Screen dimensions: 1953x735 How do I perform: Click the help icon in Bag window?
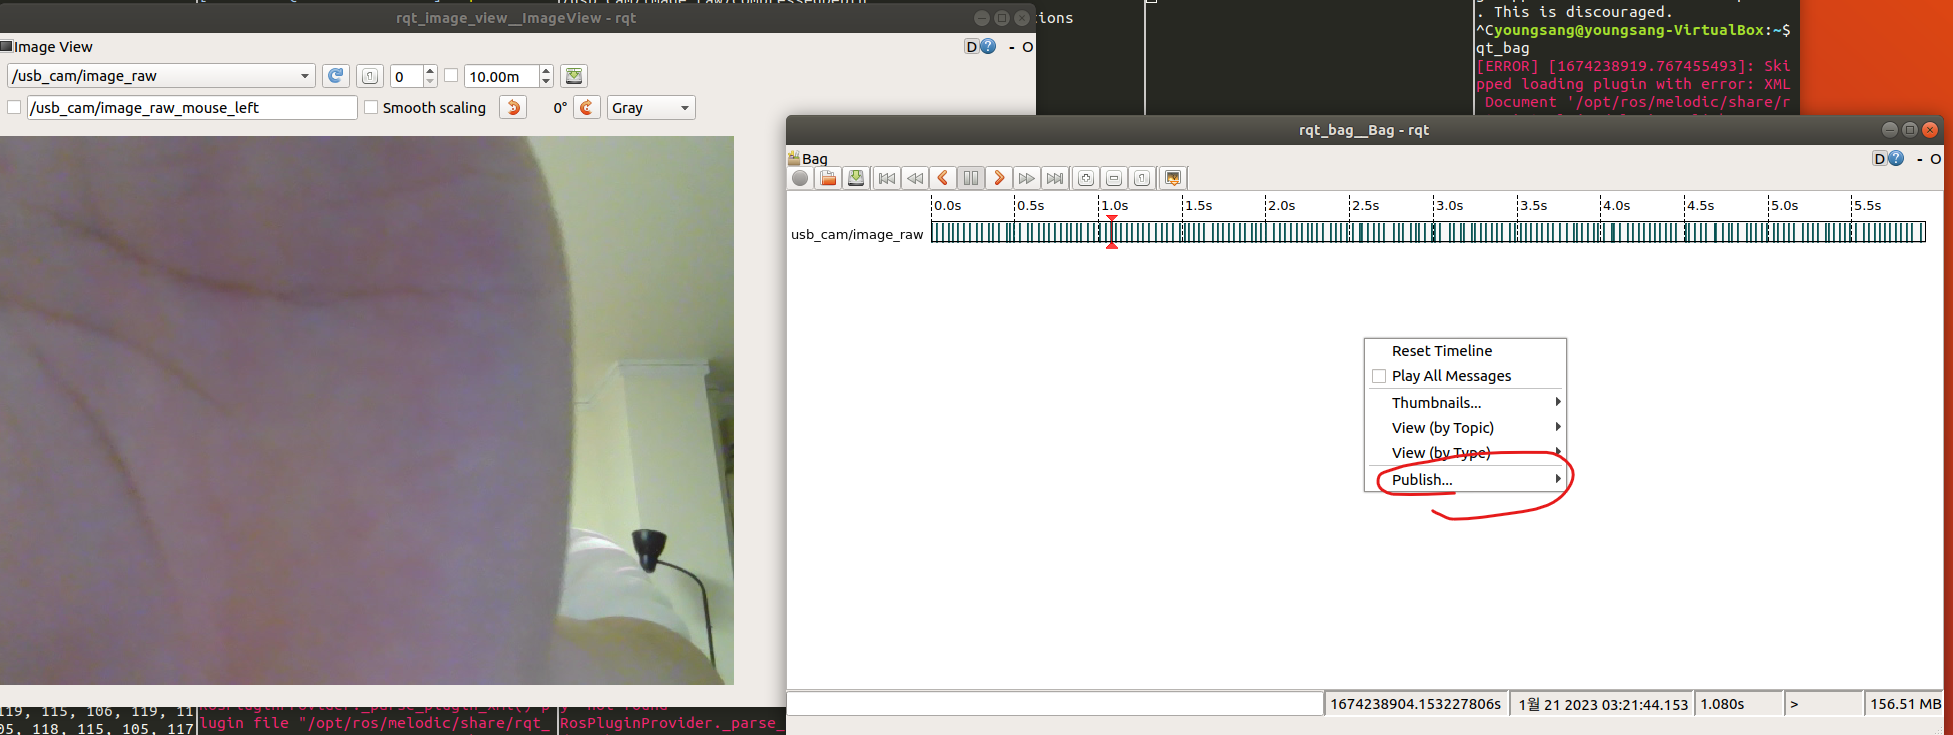[x=1896, y=158]
